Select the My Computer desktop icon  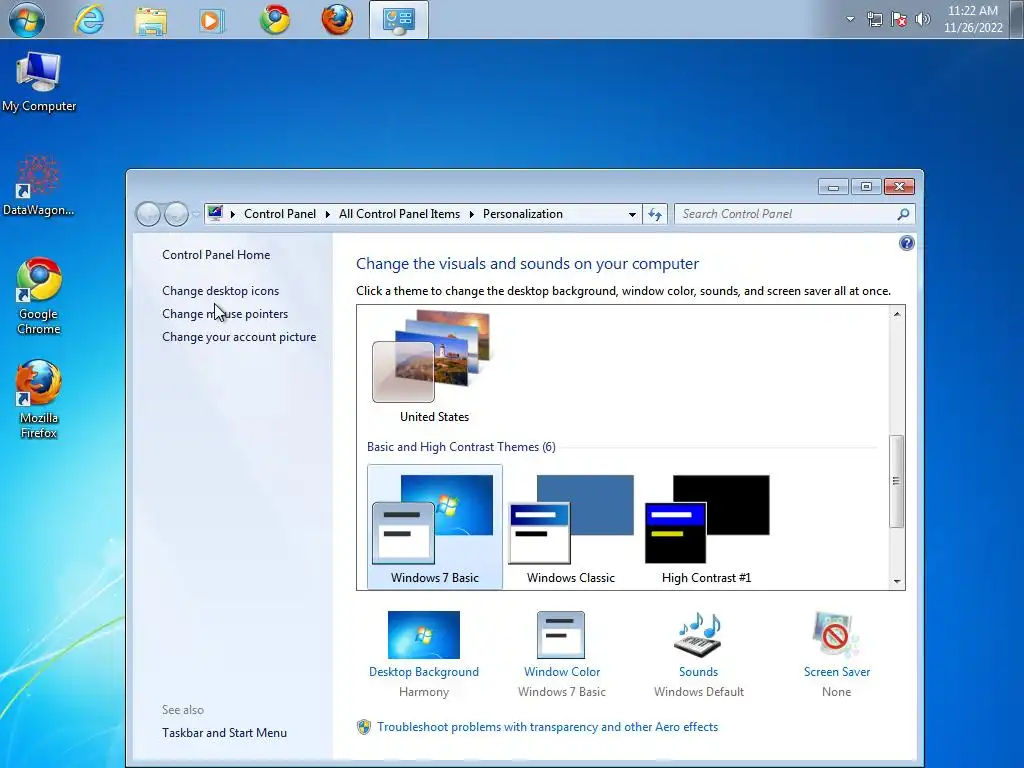(39, 82)
